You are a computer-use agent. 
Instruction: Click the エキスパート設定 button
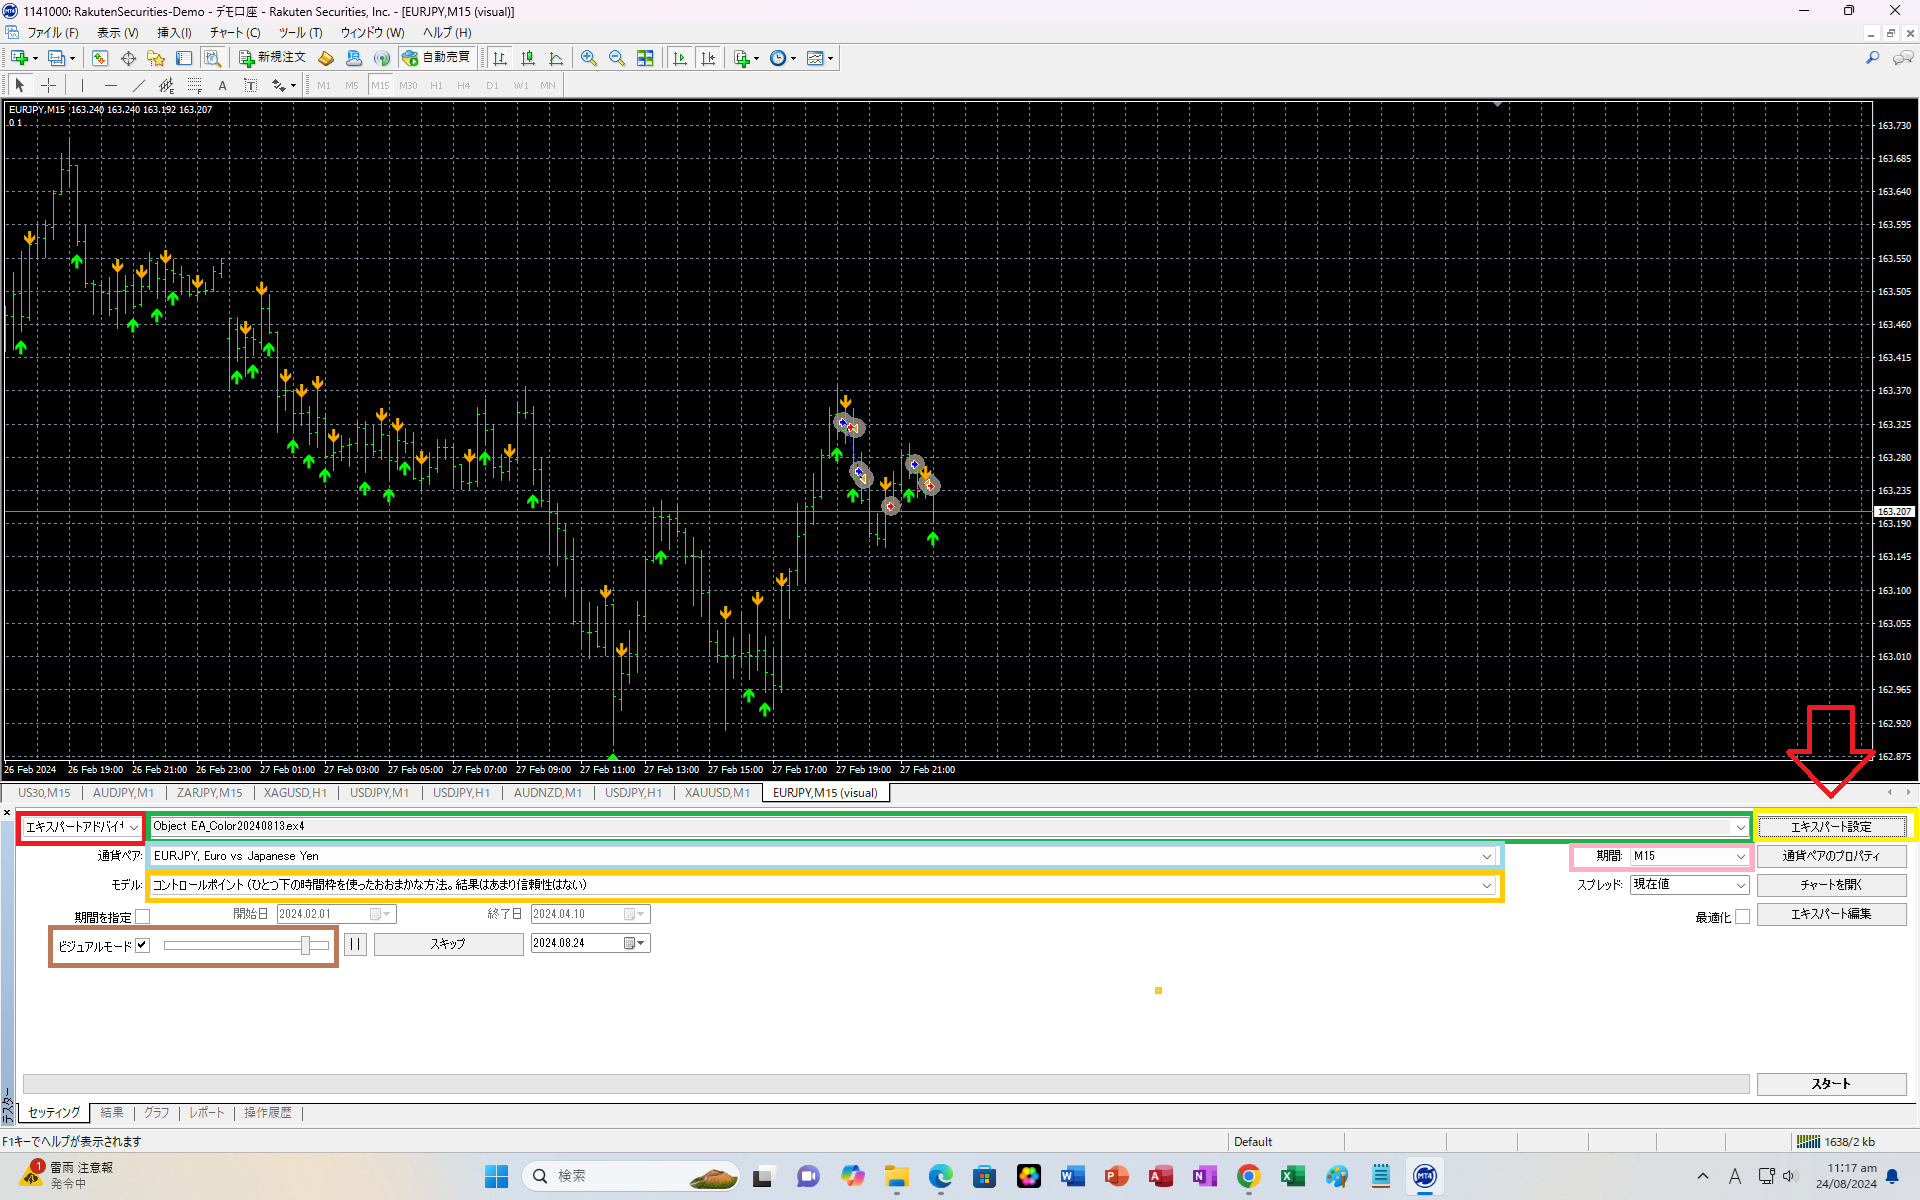pyautogui.click(x=1831, y=827)
